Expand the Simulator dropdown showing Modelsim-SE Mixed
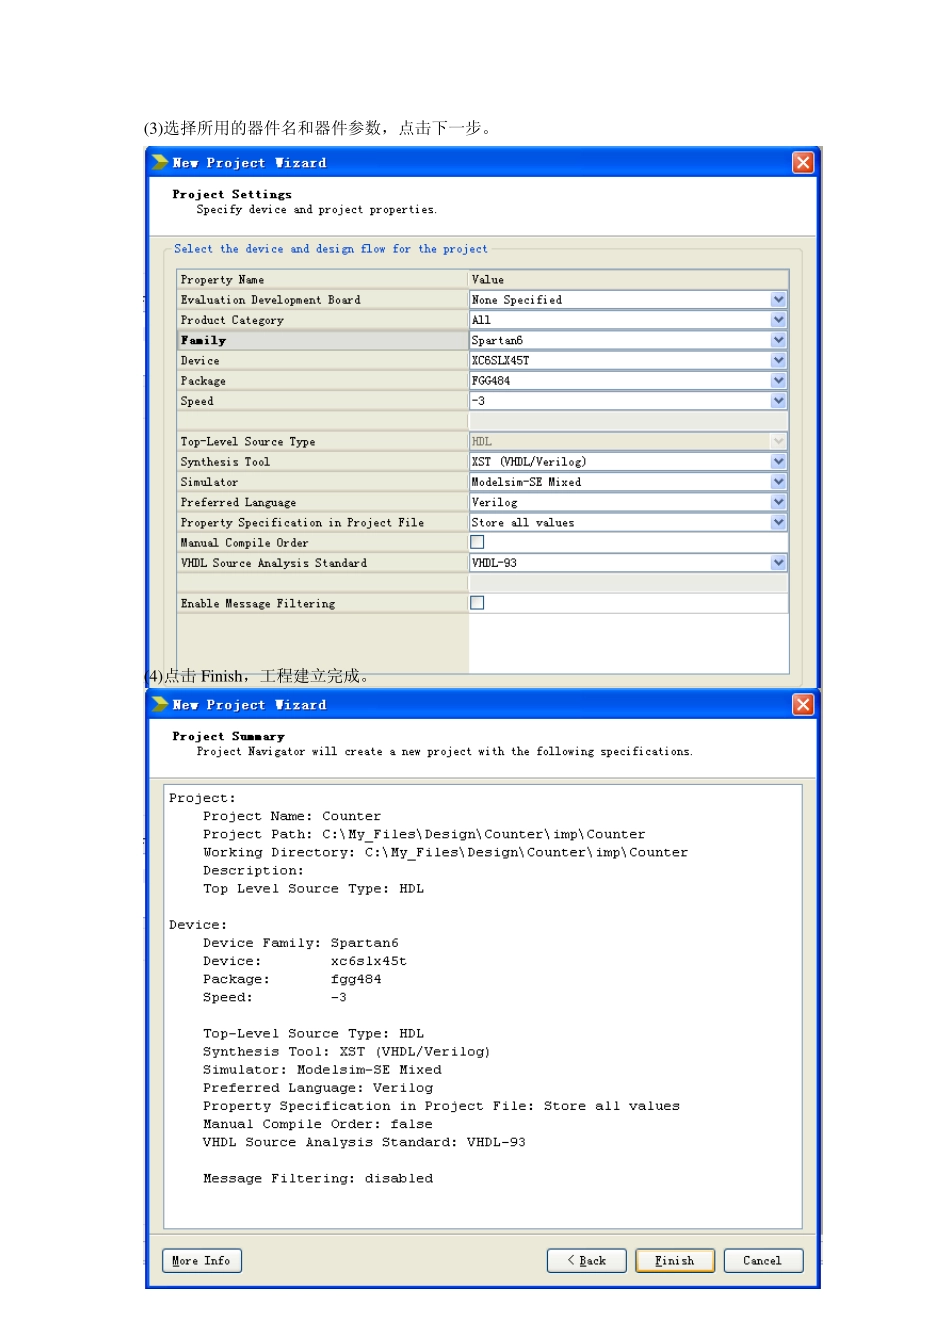Screen dimensions: 950x1344 coord(778,482)
